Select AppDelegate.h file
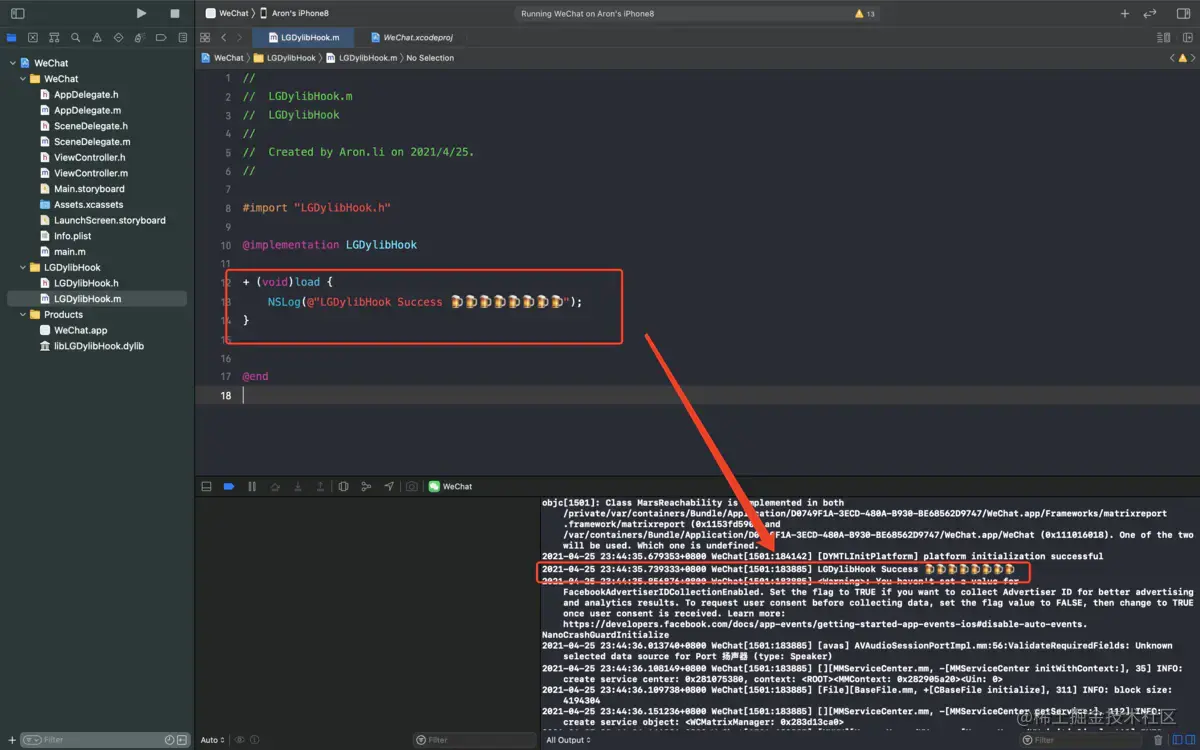Screen dimensions: 1200x750 pos(86,94)
